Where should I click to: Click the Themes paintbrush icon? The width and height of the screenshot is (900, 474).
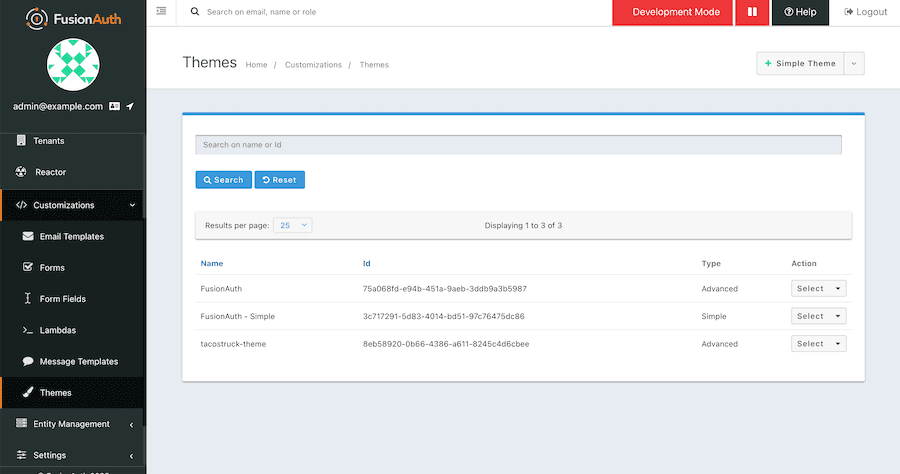pos(28,392)
